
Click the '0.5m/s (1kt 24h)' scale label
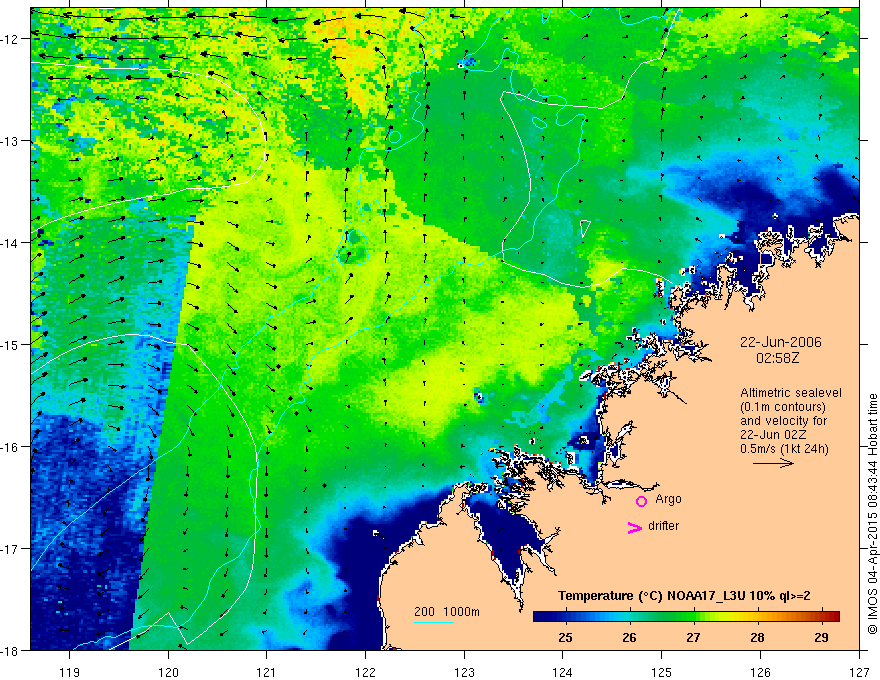tap(784, 449)
